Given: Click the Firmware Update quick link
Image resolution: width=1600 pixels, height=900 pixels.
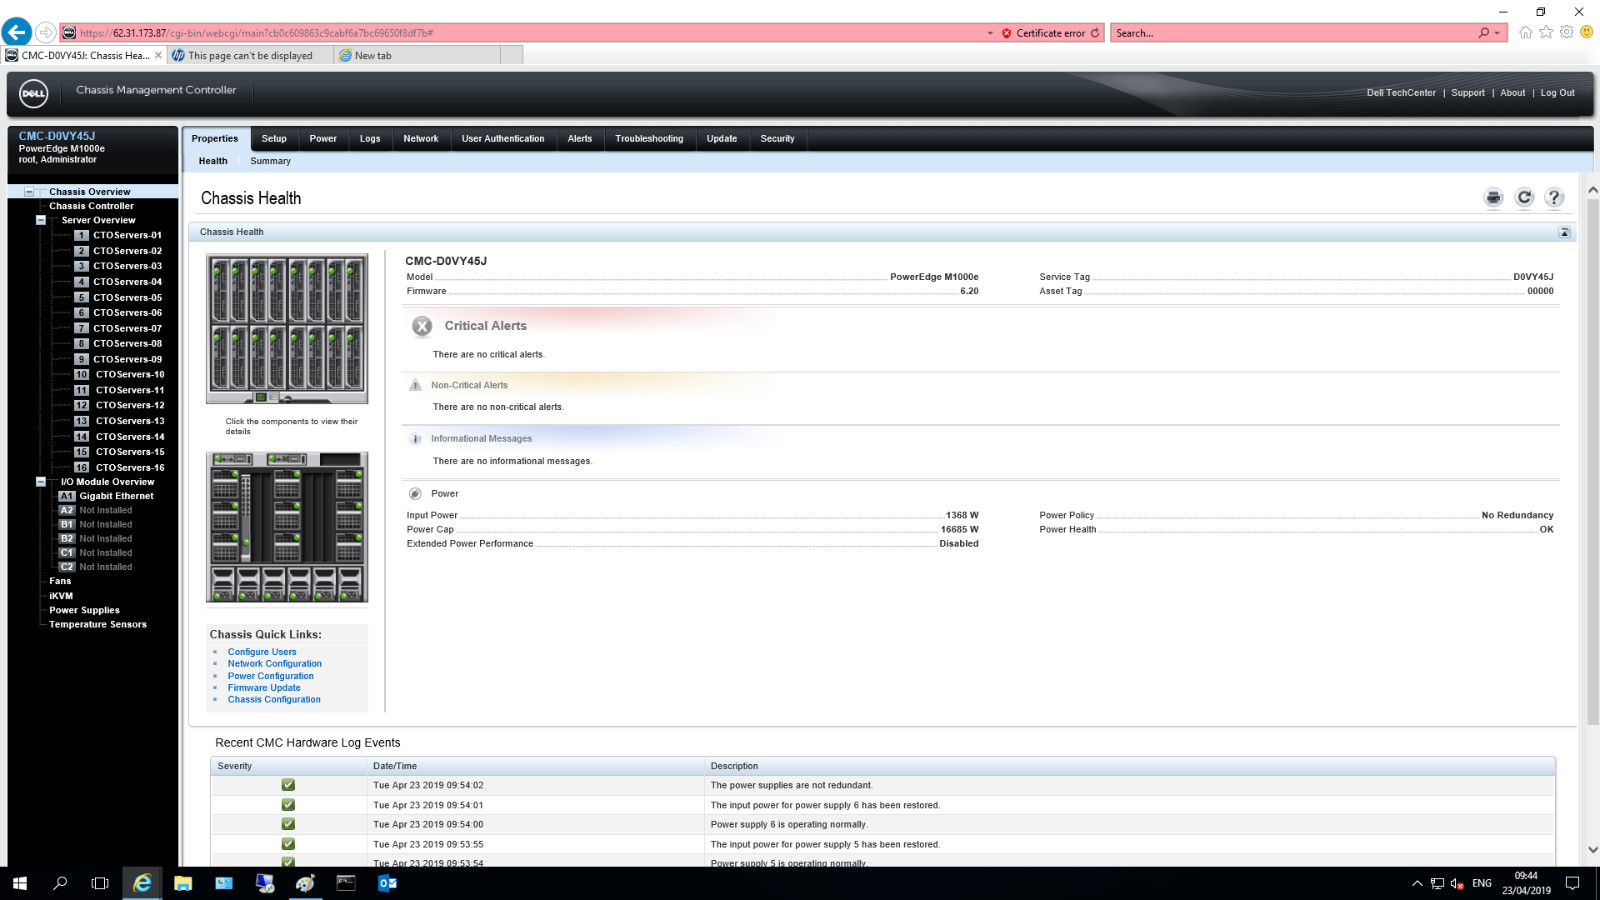Looking at the screenshot, I should coord(264,688).
